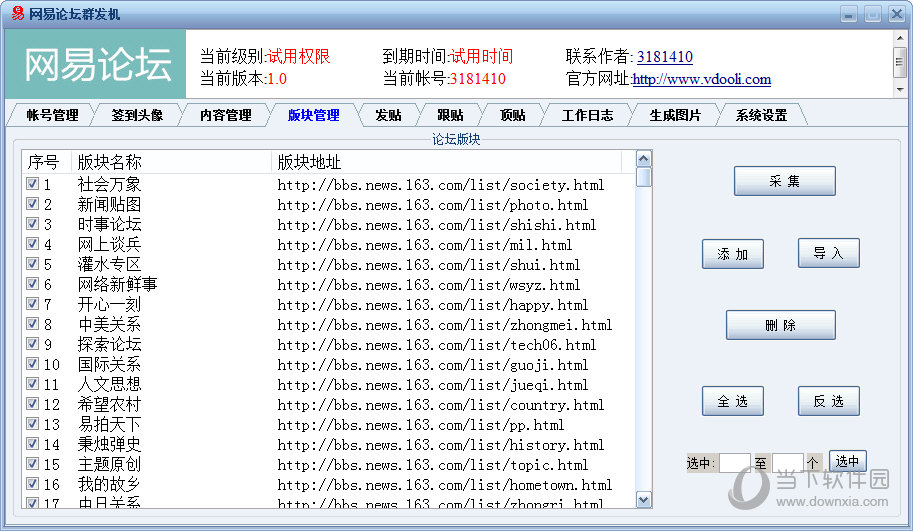The width and height of the screenshot is (913, 531).
Task: Select the country.html address cell
Action: [441, 405]
